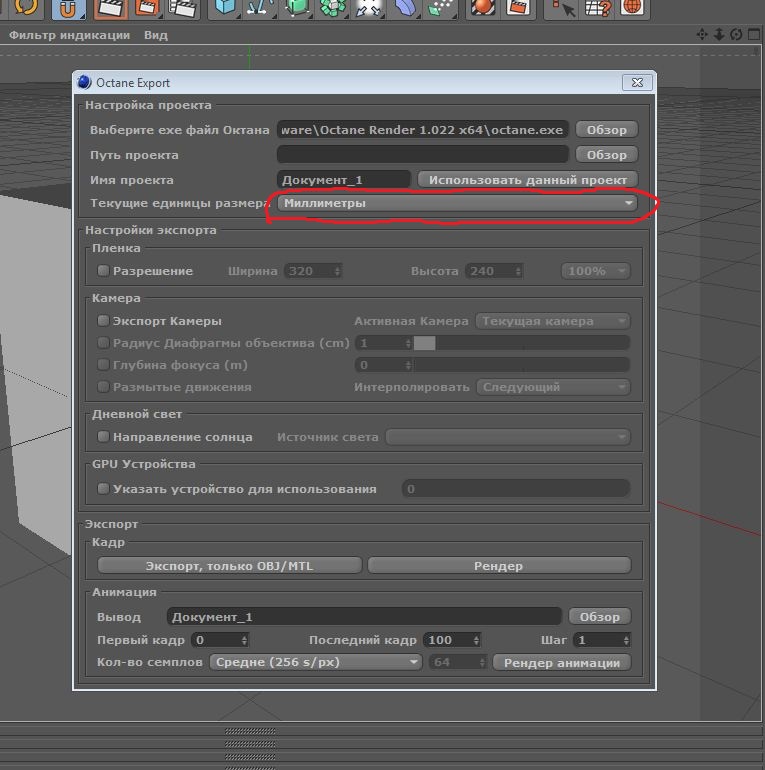765x770 pixels.
Task: Toggle the magnet Snap tool
Action: pos(68,8)
